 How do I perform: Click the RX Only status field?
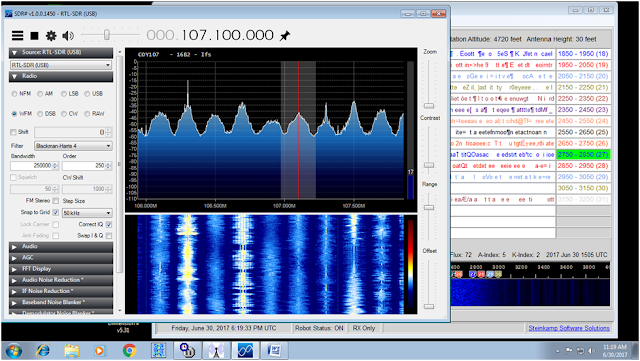pos(364,328)
